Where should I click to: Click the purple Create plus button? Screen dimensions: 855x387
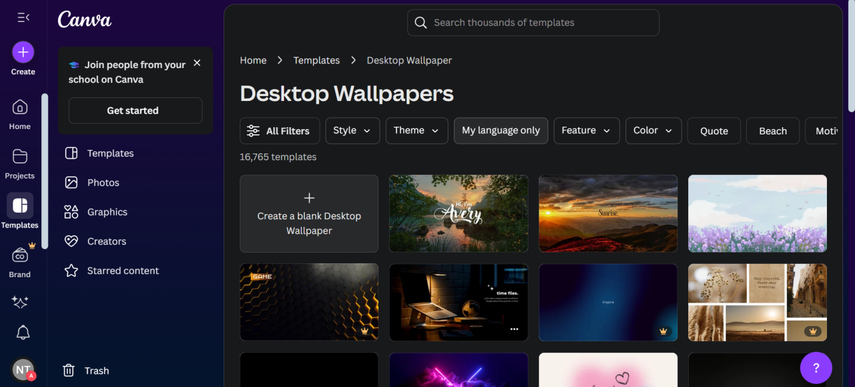23,52
